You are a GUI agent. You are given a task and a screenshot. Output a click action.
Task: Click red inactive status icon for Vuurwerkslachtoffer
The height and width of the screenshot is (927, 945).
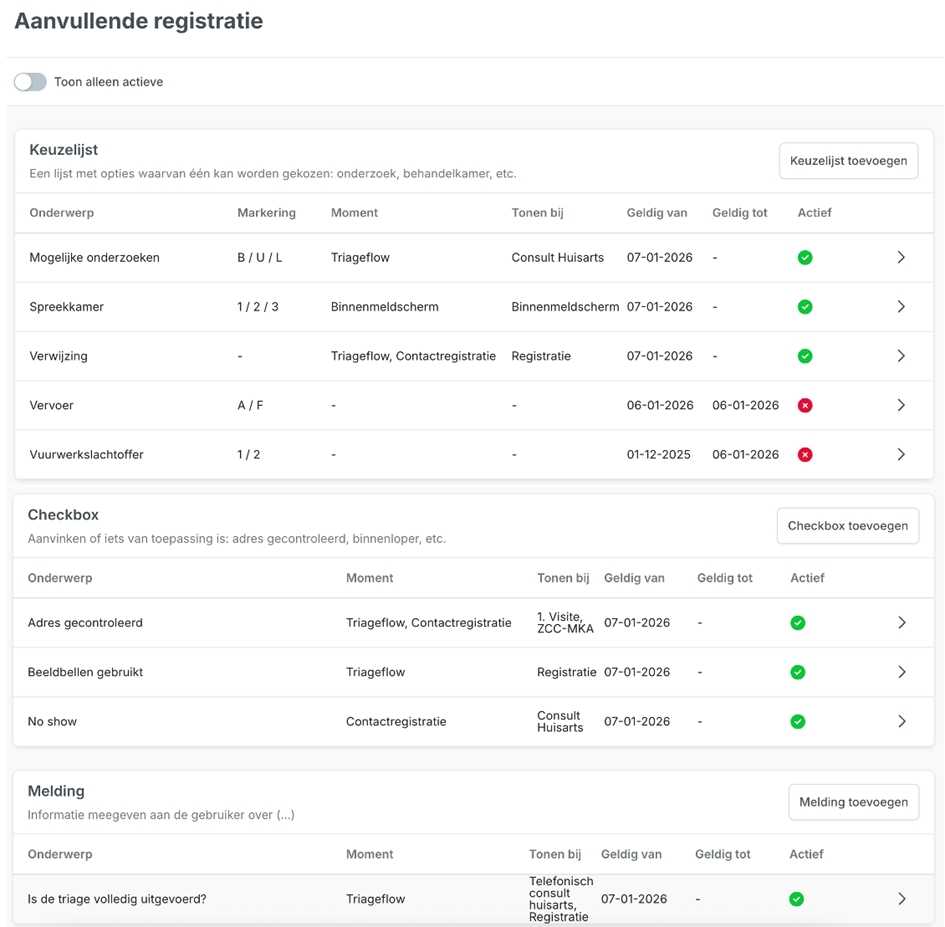(805, 455)
